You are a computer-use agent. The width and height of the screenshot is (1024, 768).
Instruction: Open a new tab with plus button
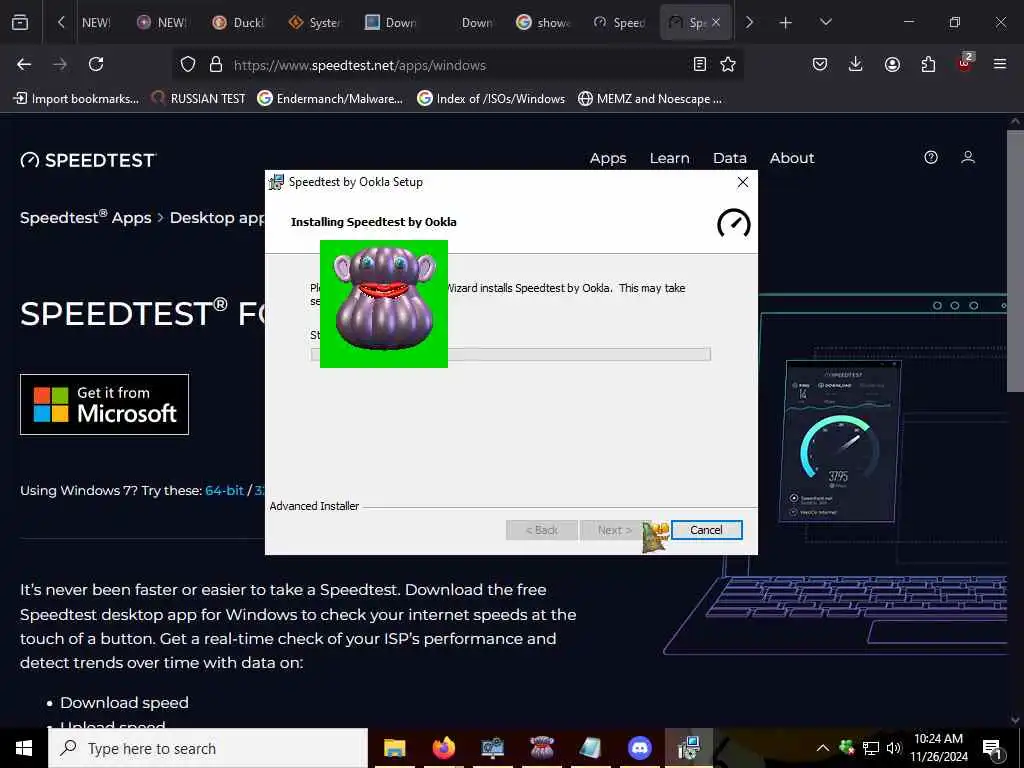(786, 23)
